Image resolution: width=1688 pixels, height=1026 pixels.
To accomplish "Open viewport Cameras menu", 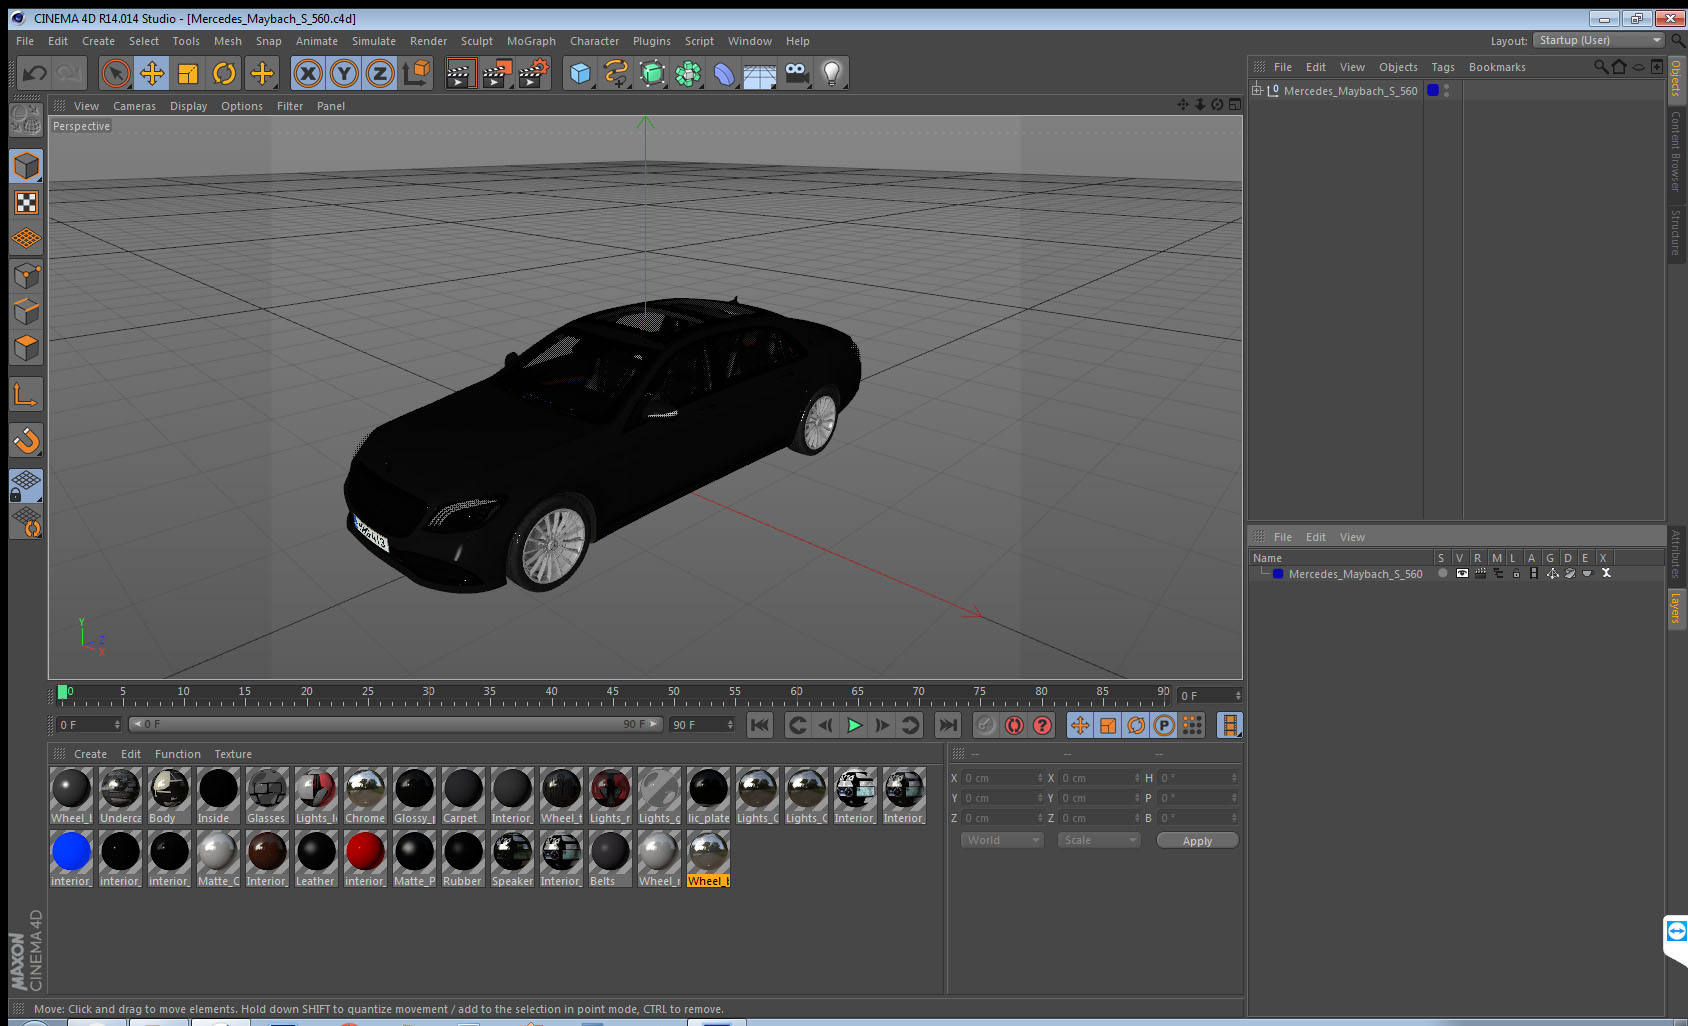I will pos(134,106).
